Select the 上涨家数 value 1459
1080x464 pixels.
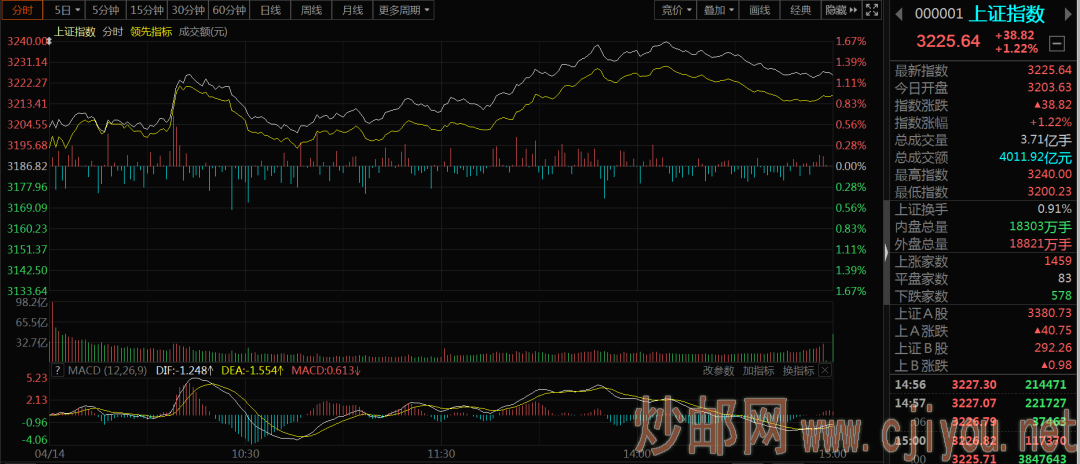(x=1059, y=262)
